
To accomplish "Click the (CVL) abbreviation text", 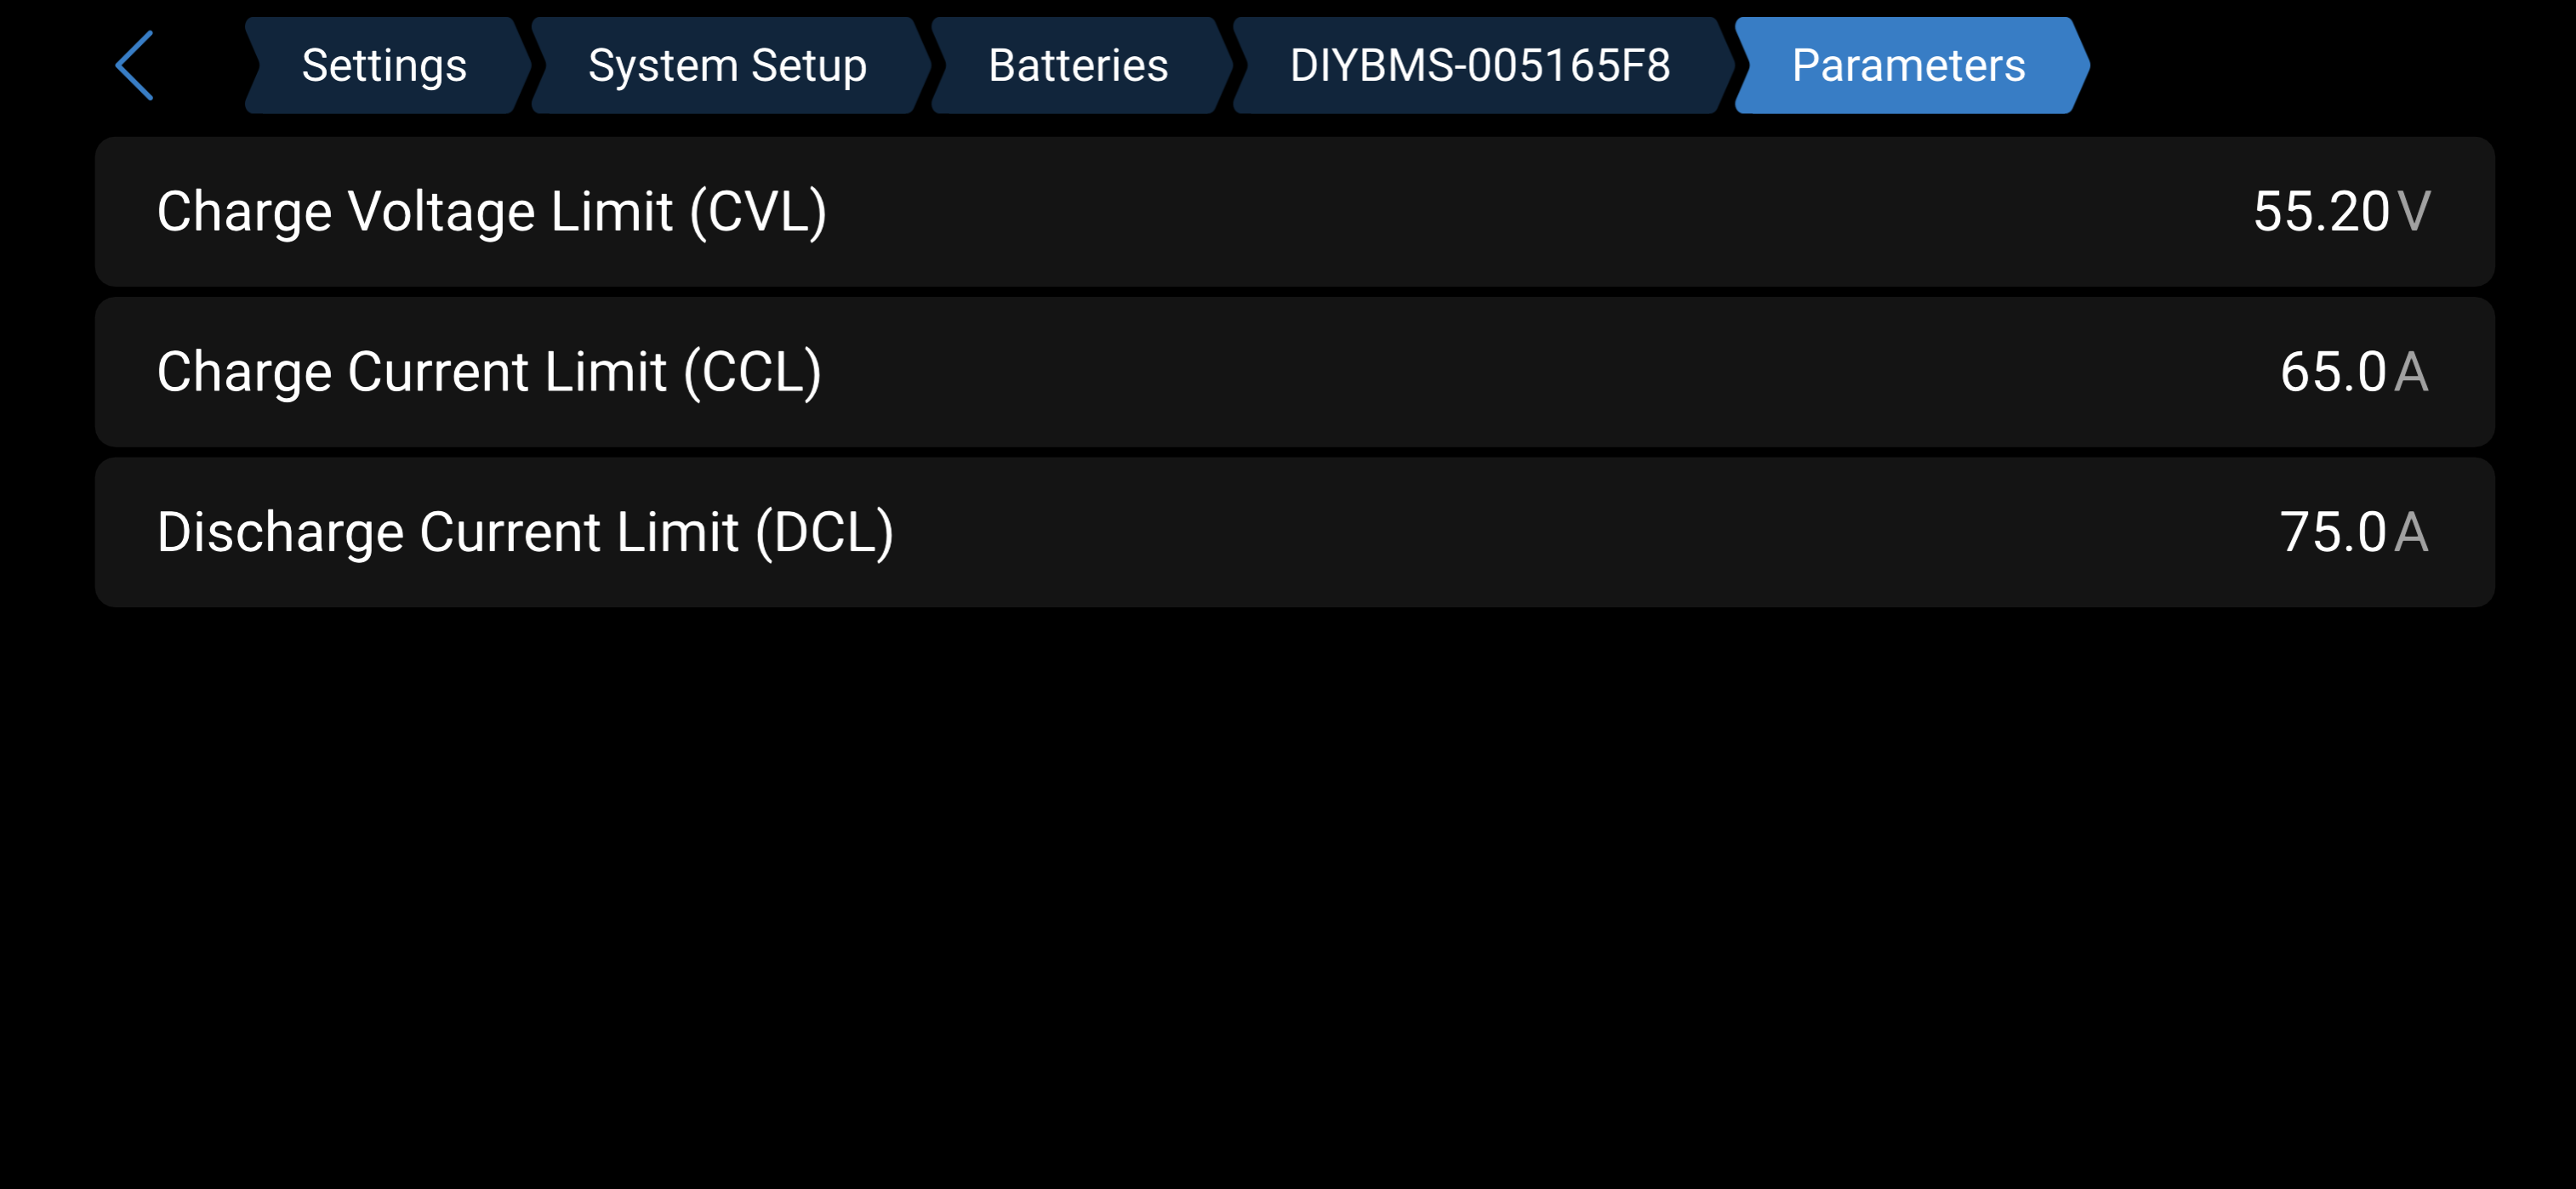I will (x=759, y=212).
